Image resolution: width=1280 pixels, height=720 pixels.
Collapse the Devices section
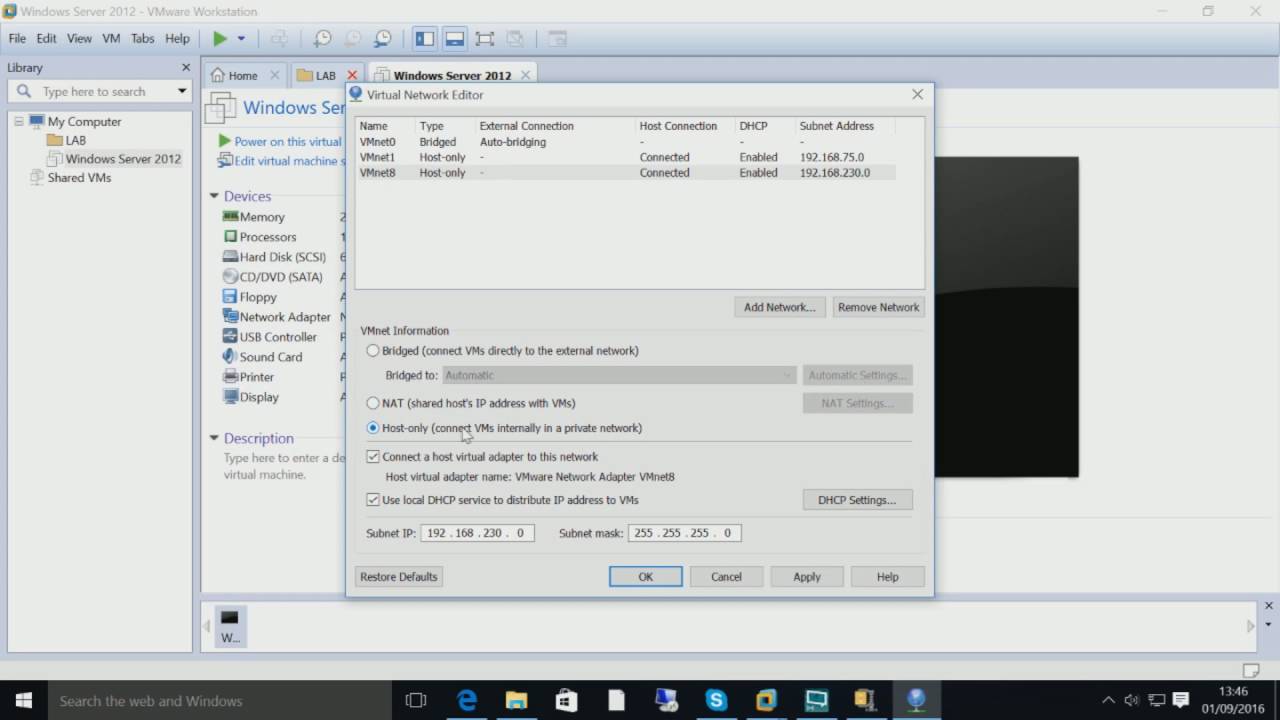coord(214,196)
